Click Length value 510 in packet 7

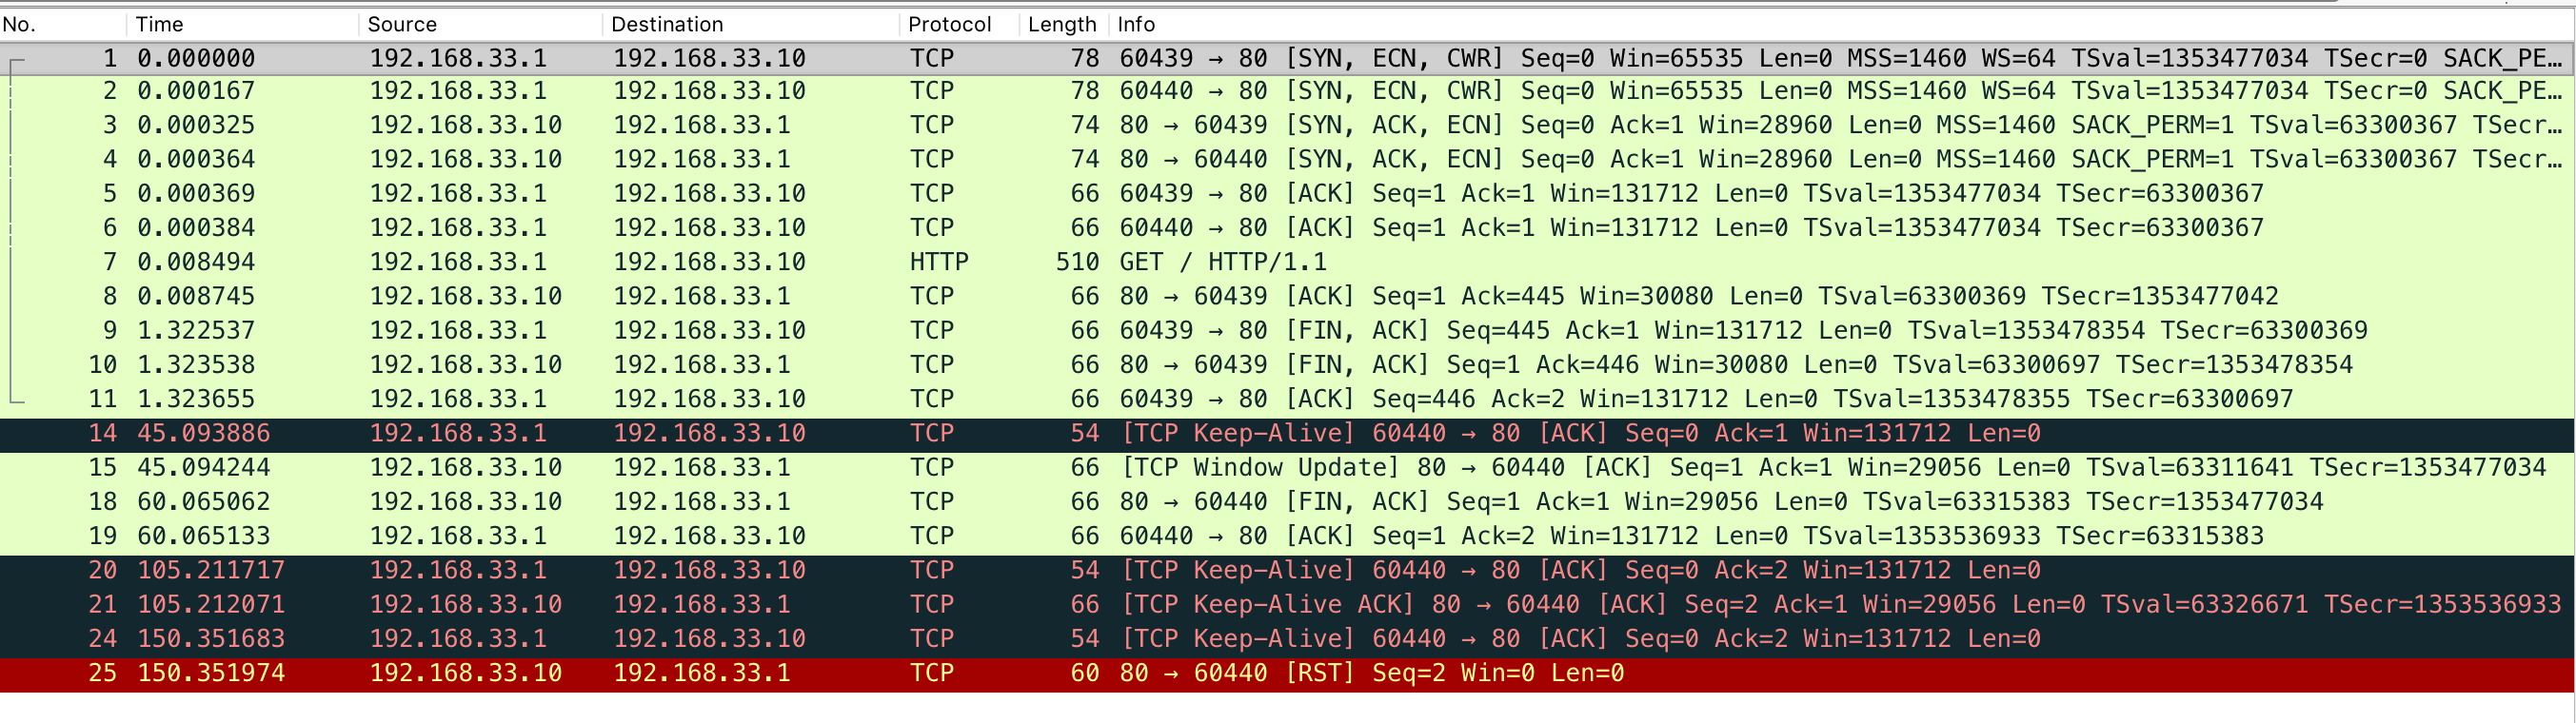1077,262
